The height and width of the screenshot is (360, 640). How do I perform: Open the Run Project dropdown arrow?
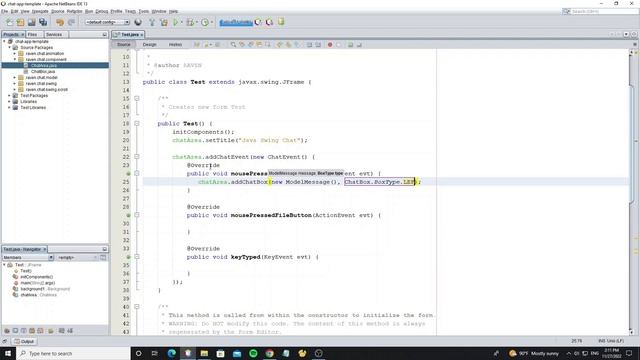pos(182,22)
